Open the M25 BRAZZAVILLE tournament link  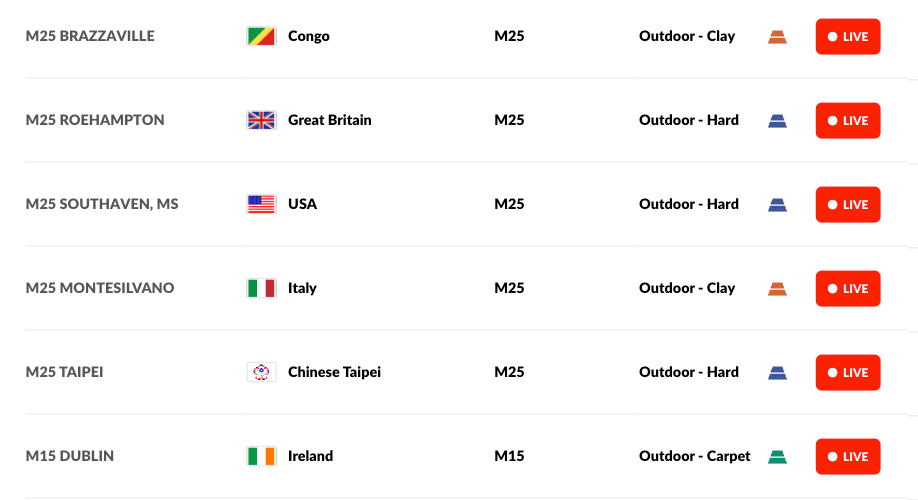[90, 36]
